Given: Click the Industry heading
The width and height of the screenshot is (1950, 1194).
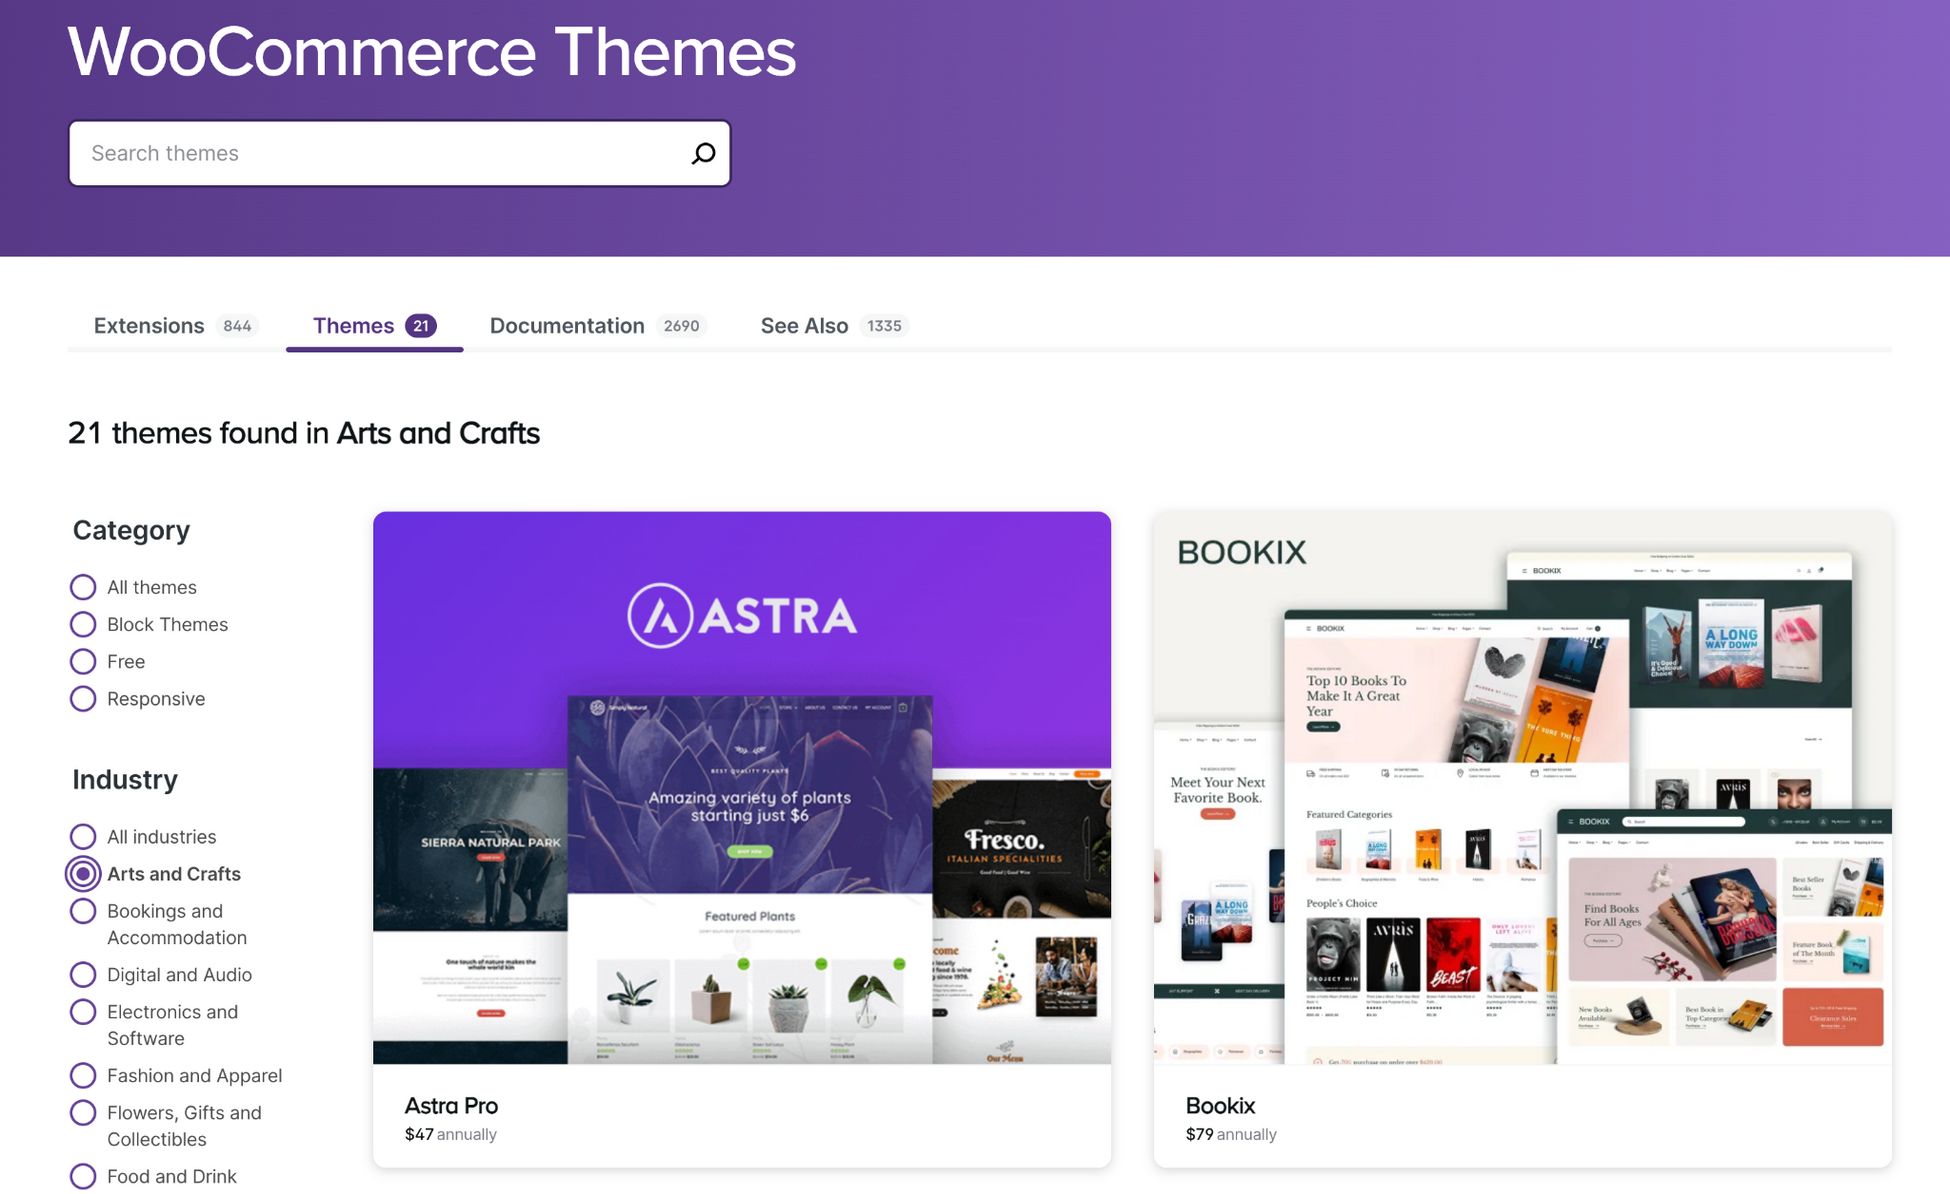Looking at the screenshot, I should click(125, 779).
